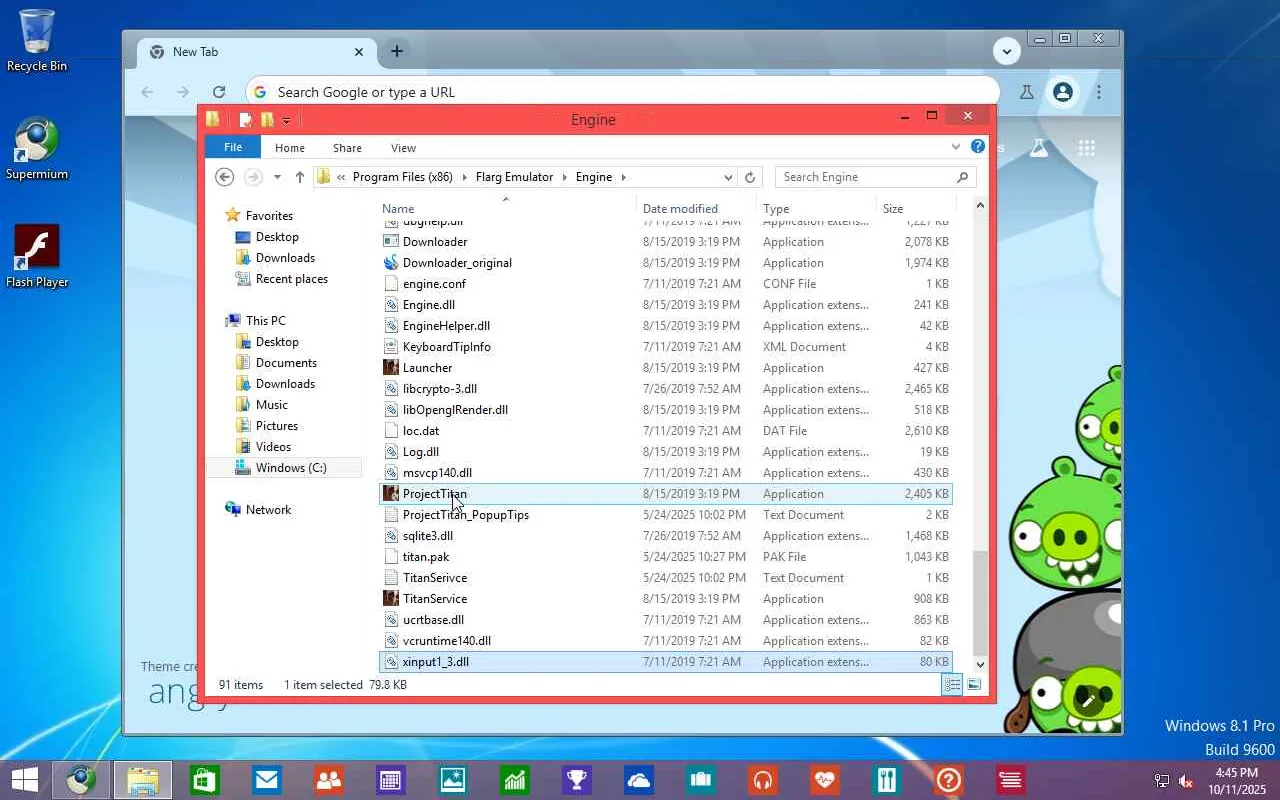The width and height of the screenshot is (1280, 800).
Task: Open the News/Reading List app on the taskbar
Action: (x=1010, y=780)
